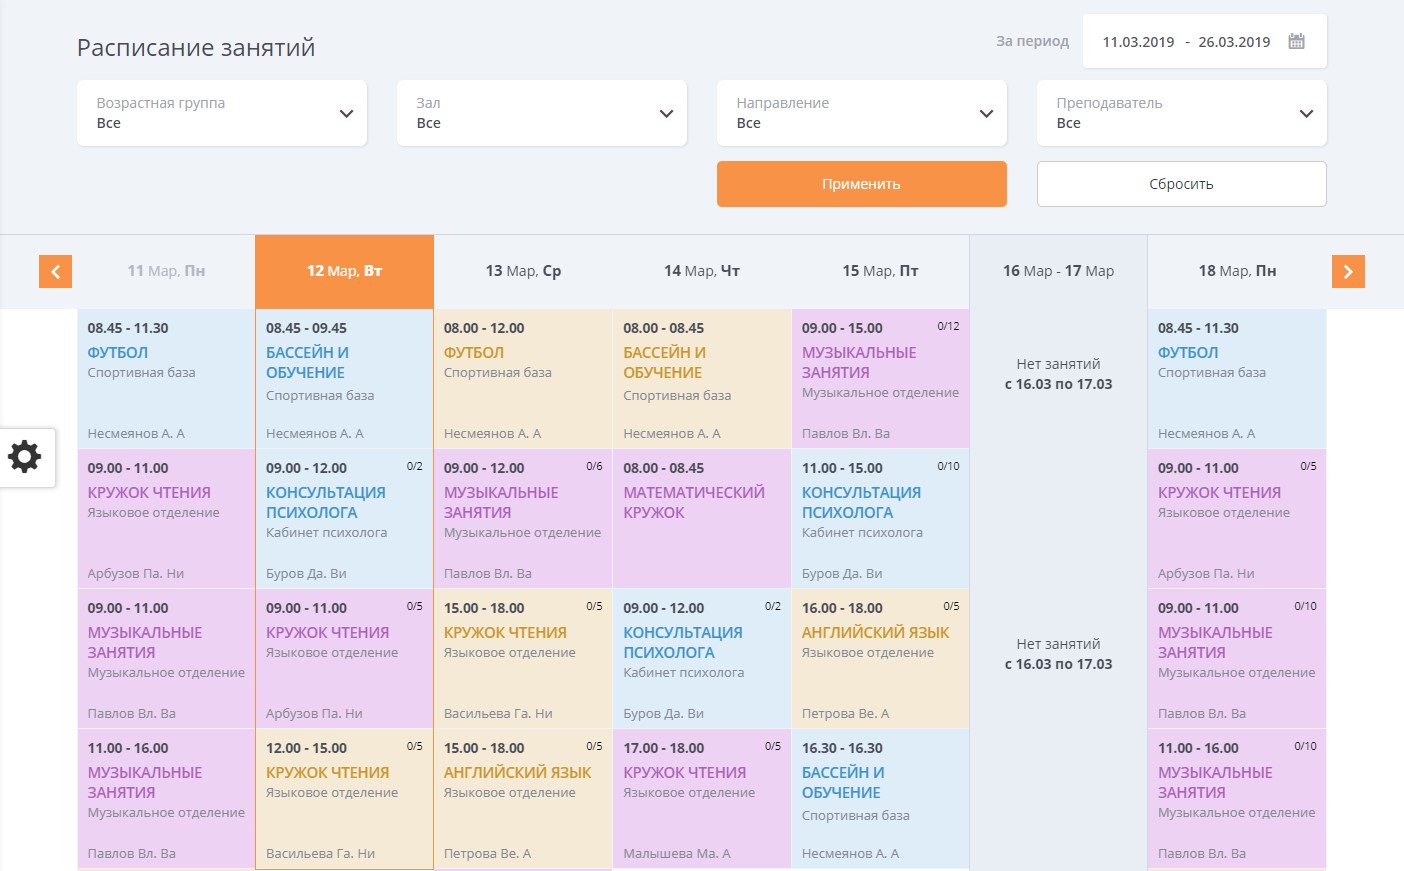Viewport: 1404px width, 871px height.
Task: Open settings gear on left edge
Action: [25, 457]
